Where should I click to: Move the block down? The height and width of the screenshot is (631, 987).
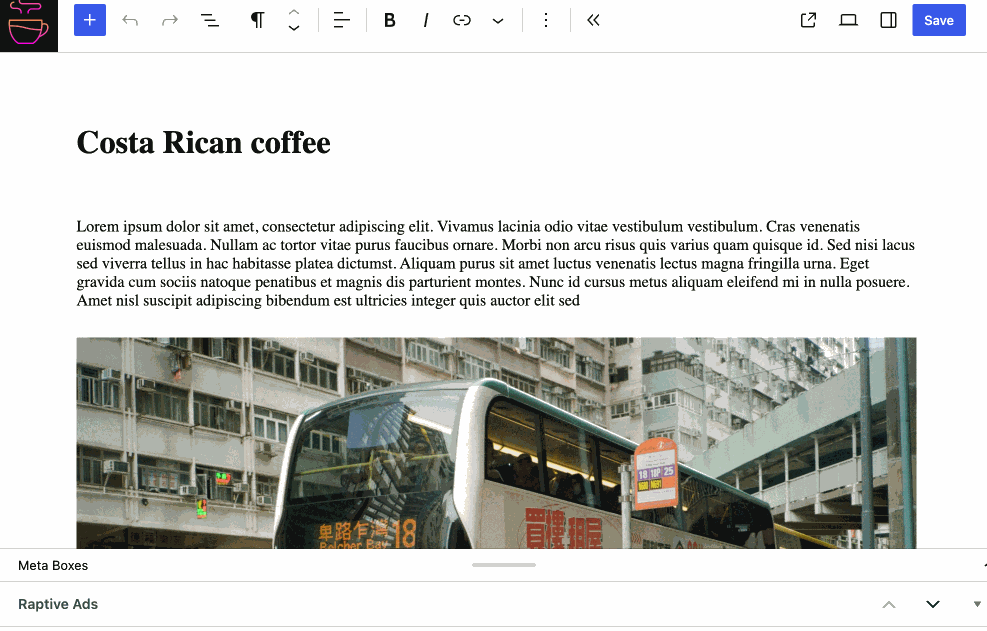point(293,28)
